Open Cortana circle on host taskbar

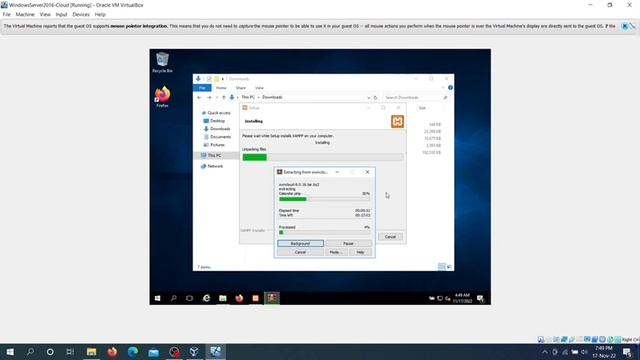(x=50, y=352)
